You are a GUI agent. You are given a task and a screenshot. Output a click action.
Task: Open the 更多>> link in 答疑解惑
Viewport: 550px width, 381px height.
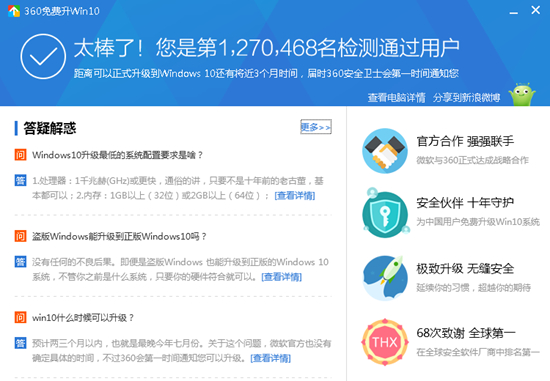[316, 127]
